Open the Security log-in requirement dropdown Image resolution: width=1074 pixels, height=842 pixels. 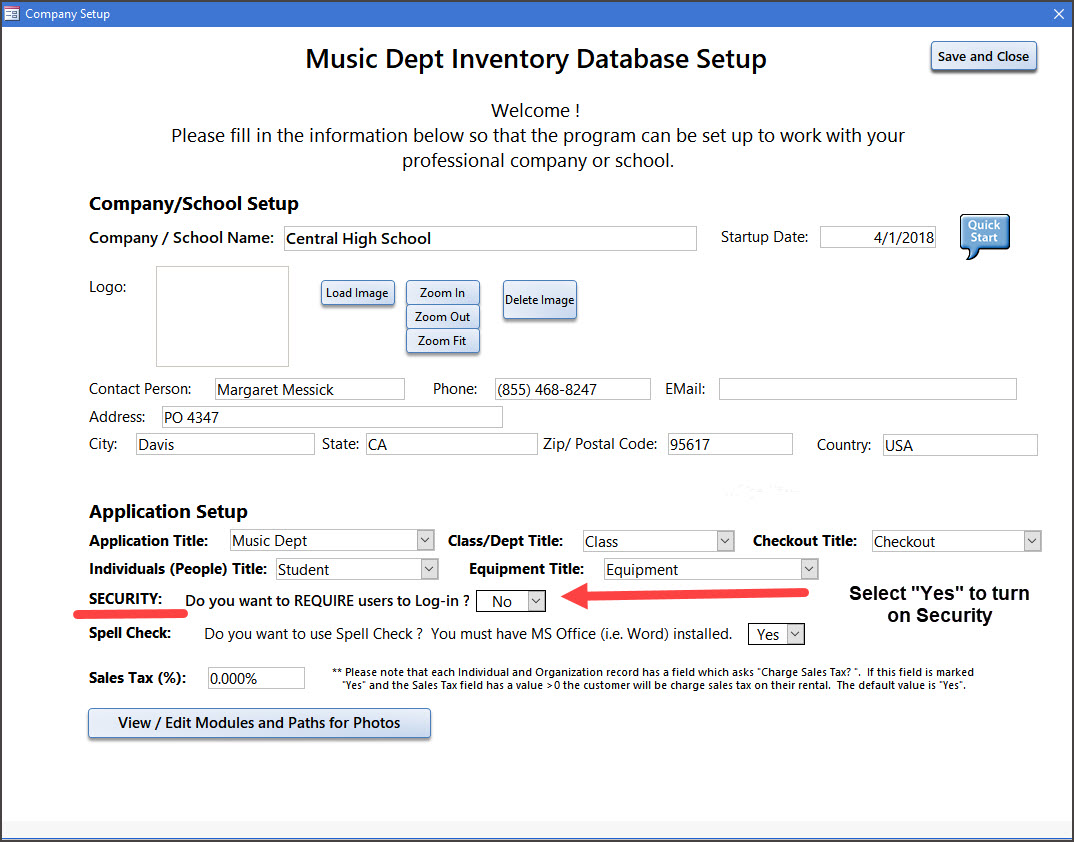pos(536,601)
